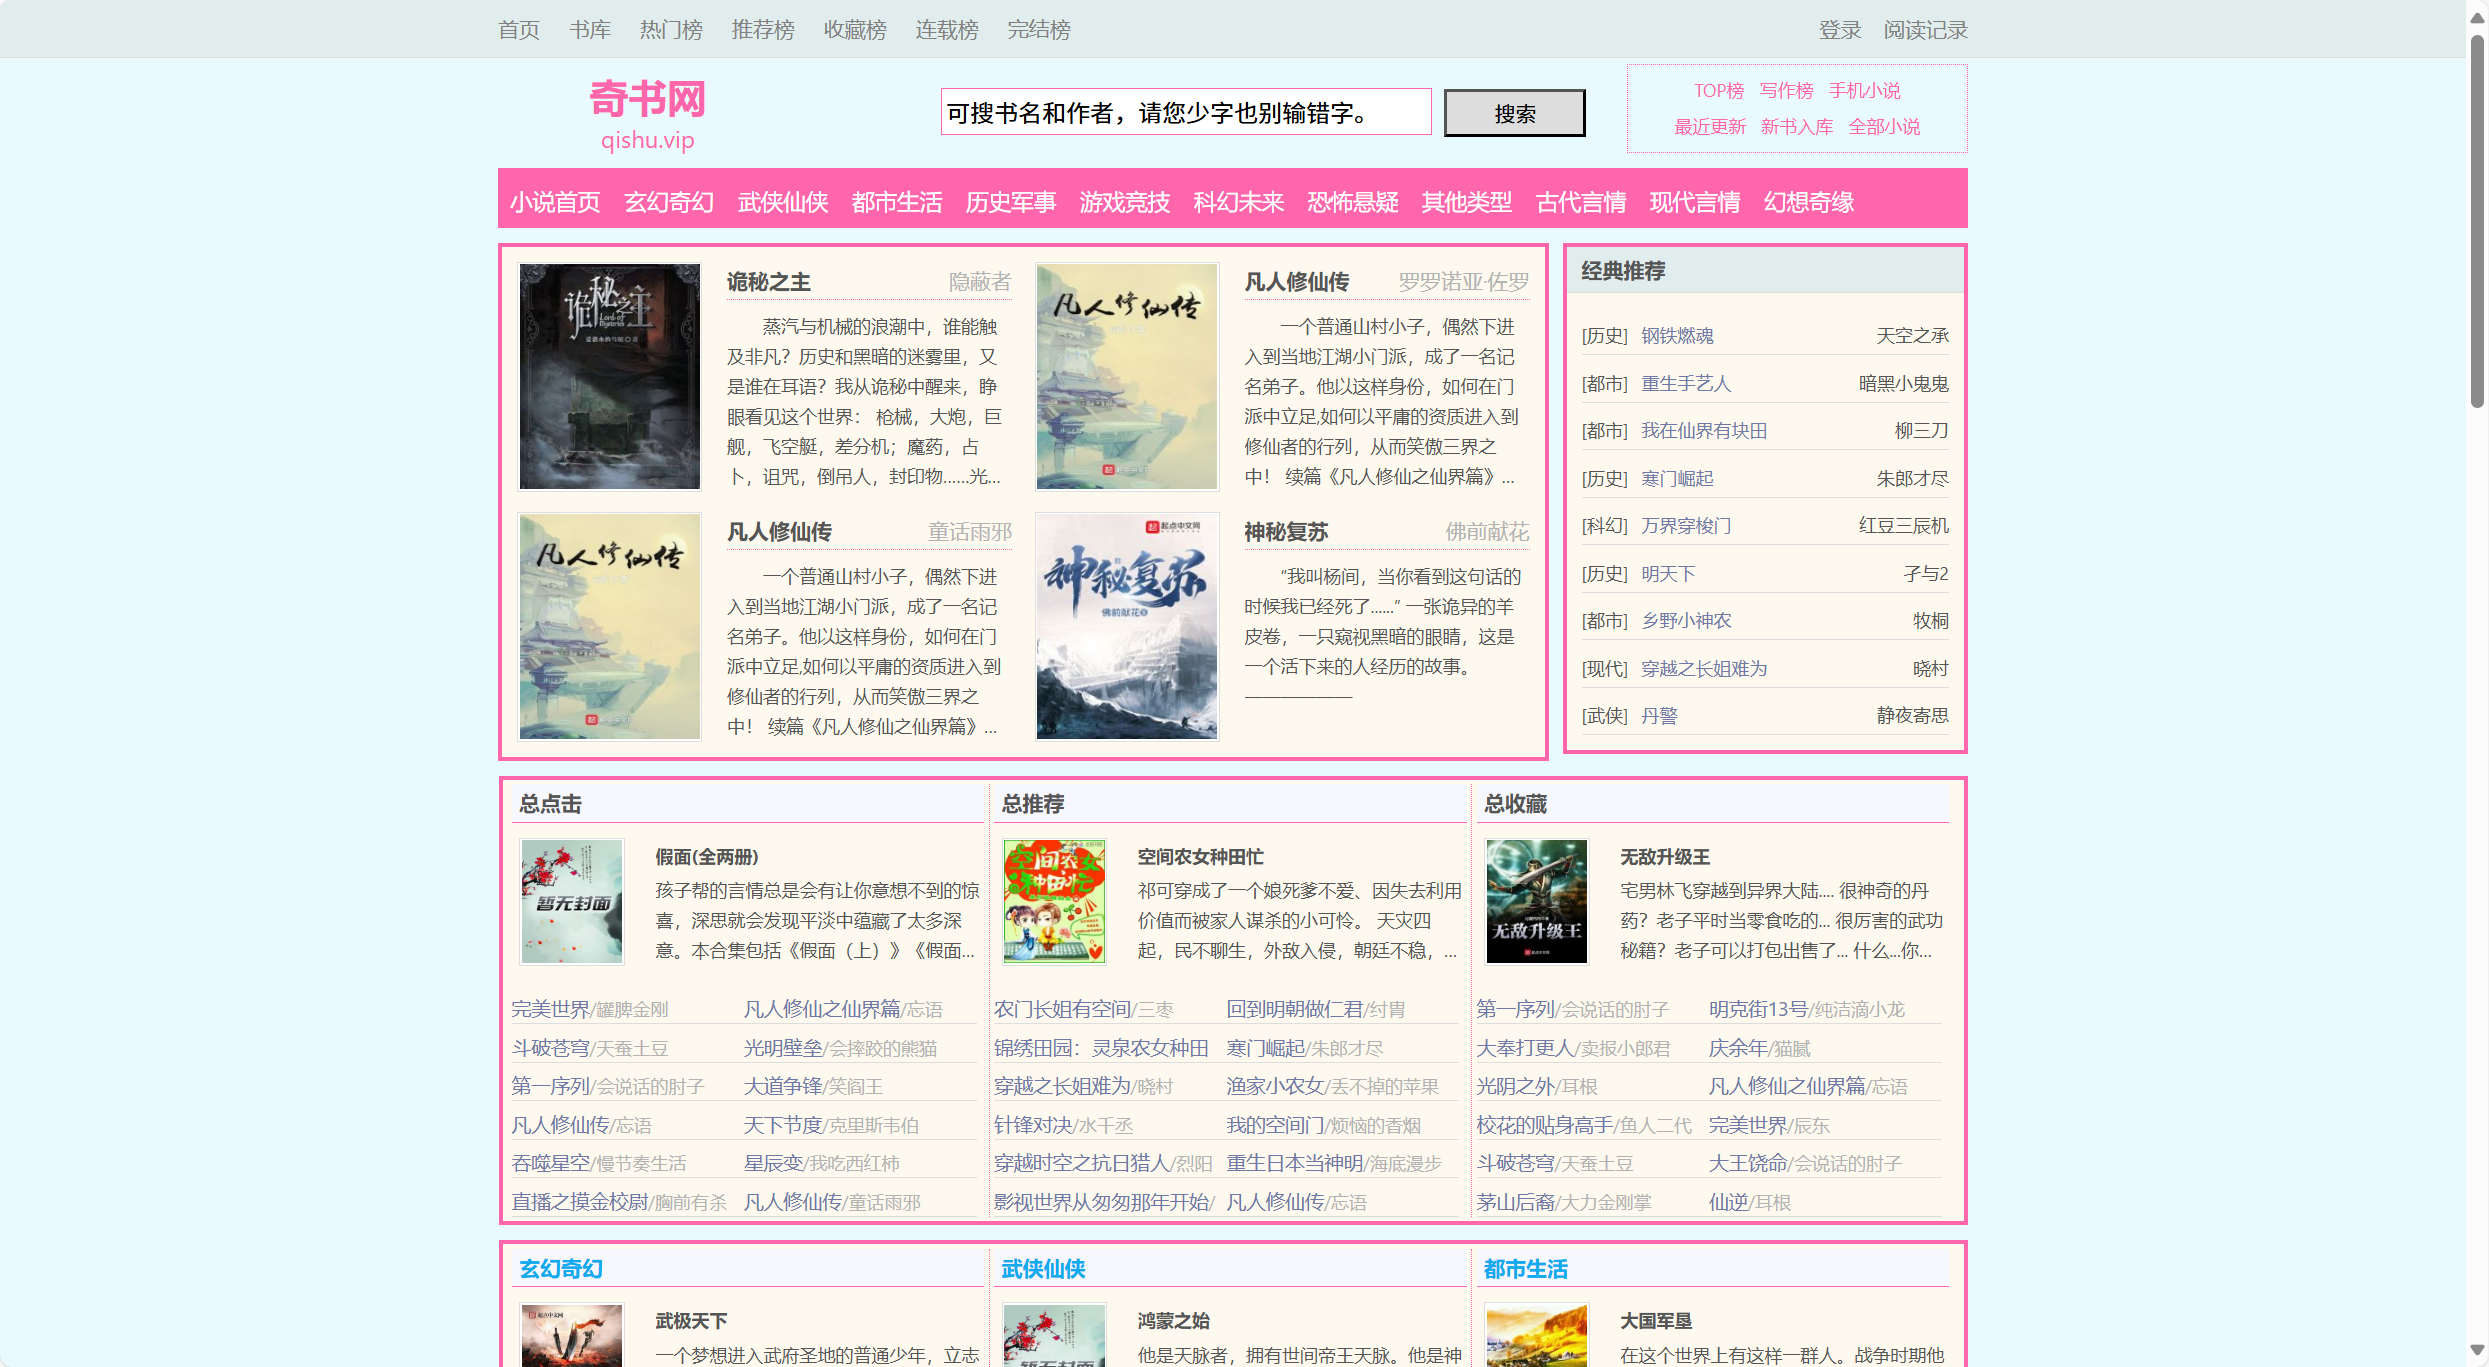This screenshot has width=2489, height=1367.
Task: Open the 神秘复苏 book cover
Action: pyautogui.click(x=1127, y=627)
